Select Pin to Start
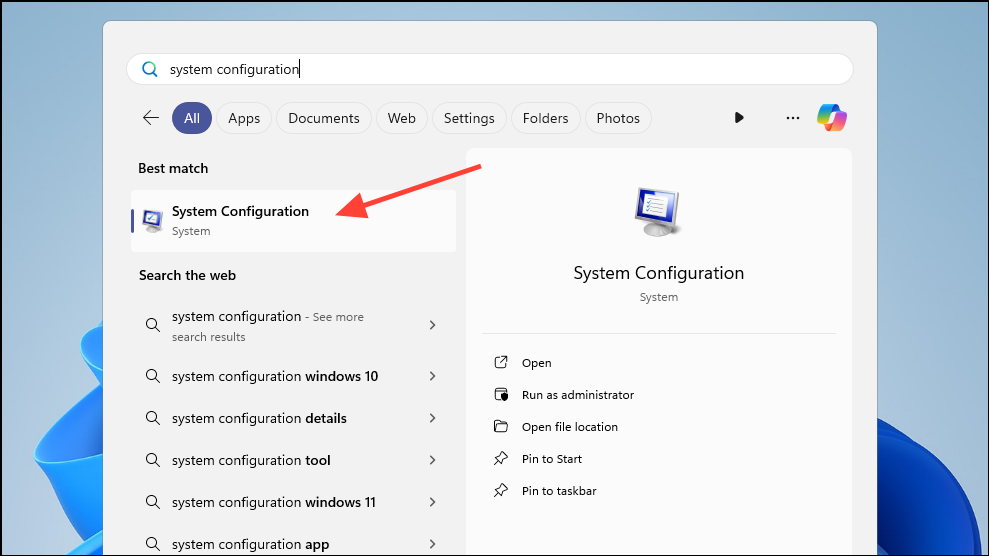 click(x=552, y=459)
